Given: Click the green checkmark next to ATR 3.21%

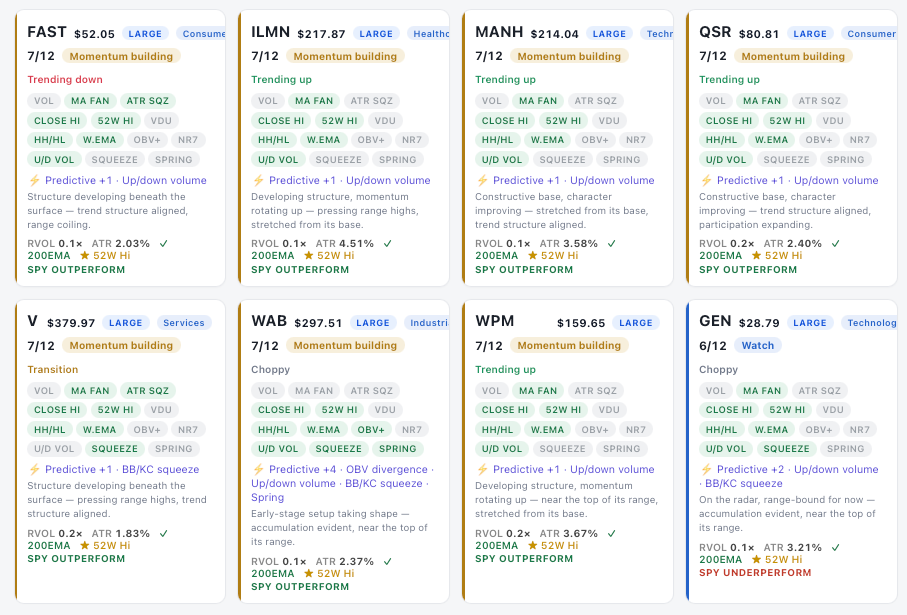Looking at the screenshot, I should (x=835, y=547).
